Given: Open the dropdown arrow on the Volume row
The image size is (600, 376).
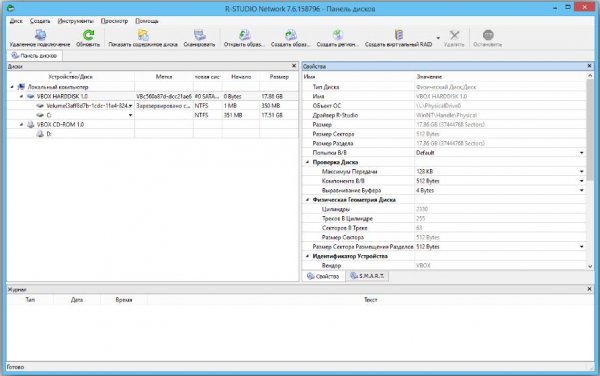Looking at the screenshot, I should (x=130, y=106).
